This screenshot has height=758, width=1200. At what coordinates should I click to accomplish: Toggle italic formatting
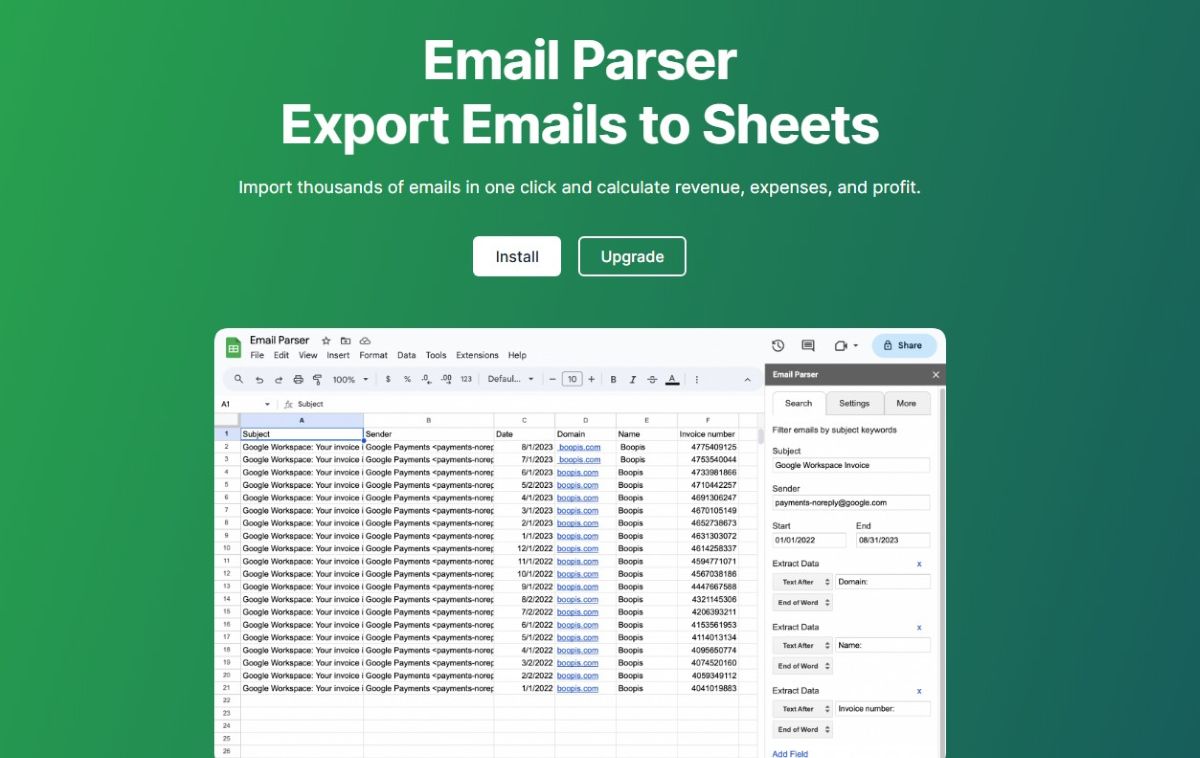pyautogui.click(x=633, y=378)
